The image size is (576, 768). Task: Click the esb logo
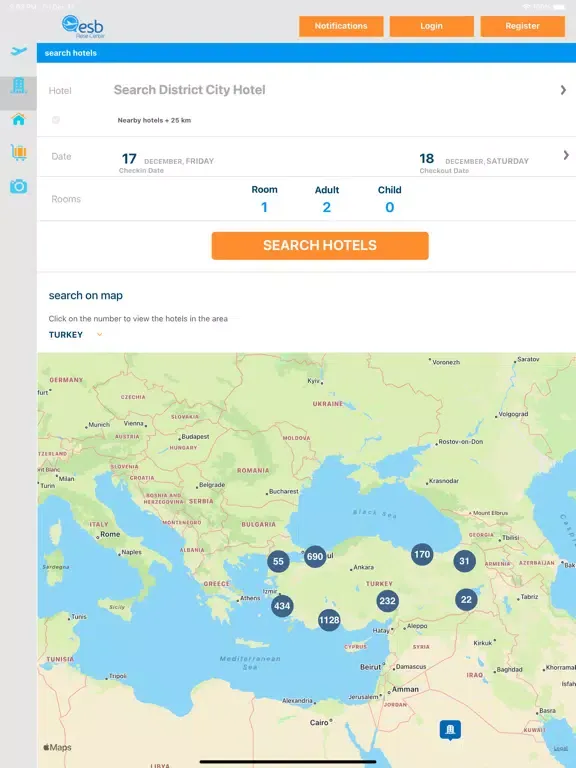(x=83, y=26)
